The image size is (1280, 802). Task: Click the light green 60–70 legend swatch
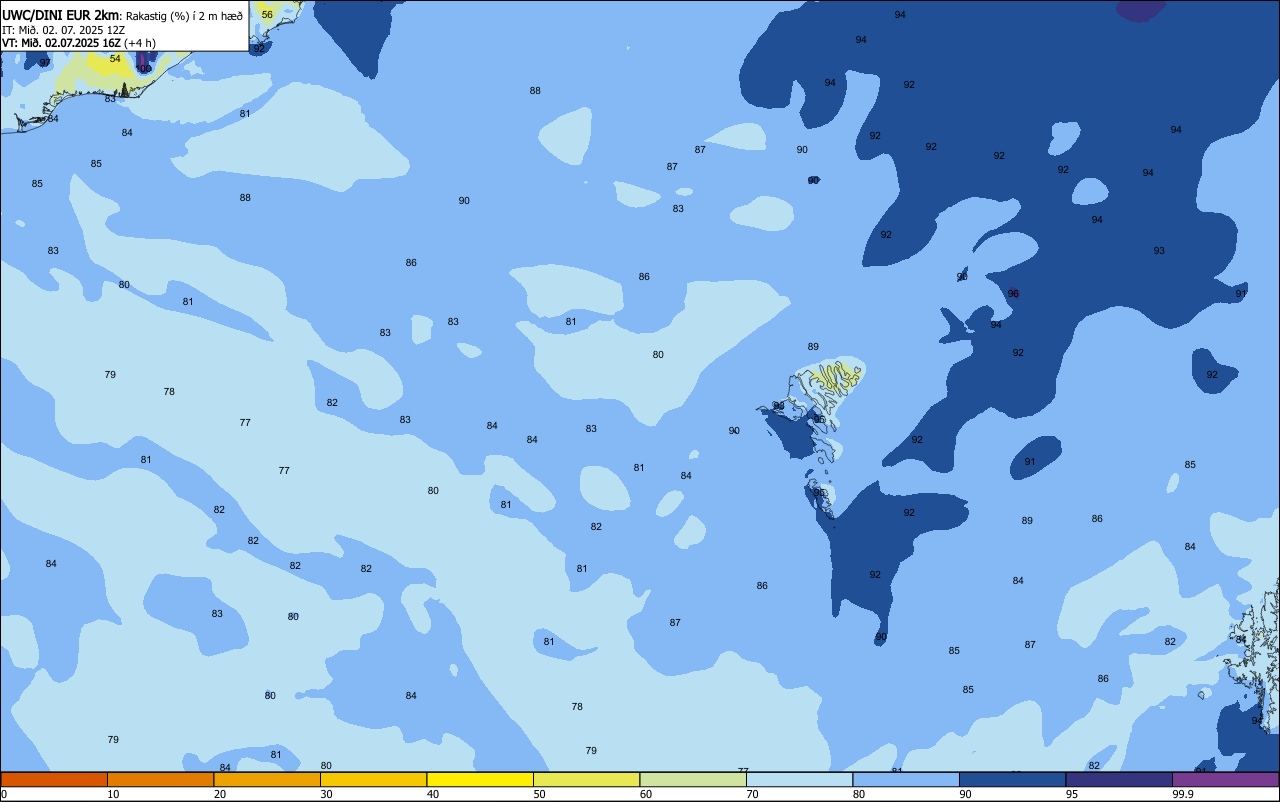[x=693, y=779]
